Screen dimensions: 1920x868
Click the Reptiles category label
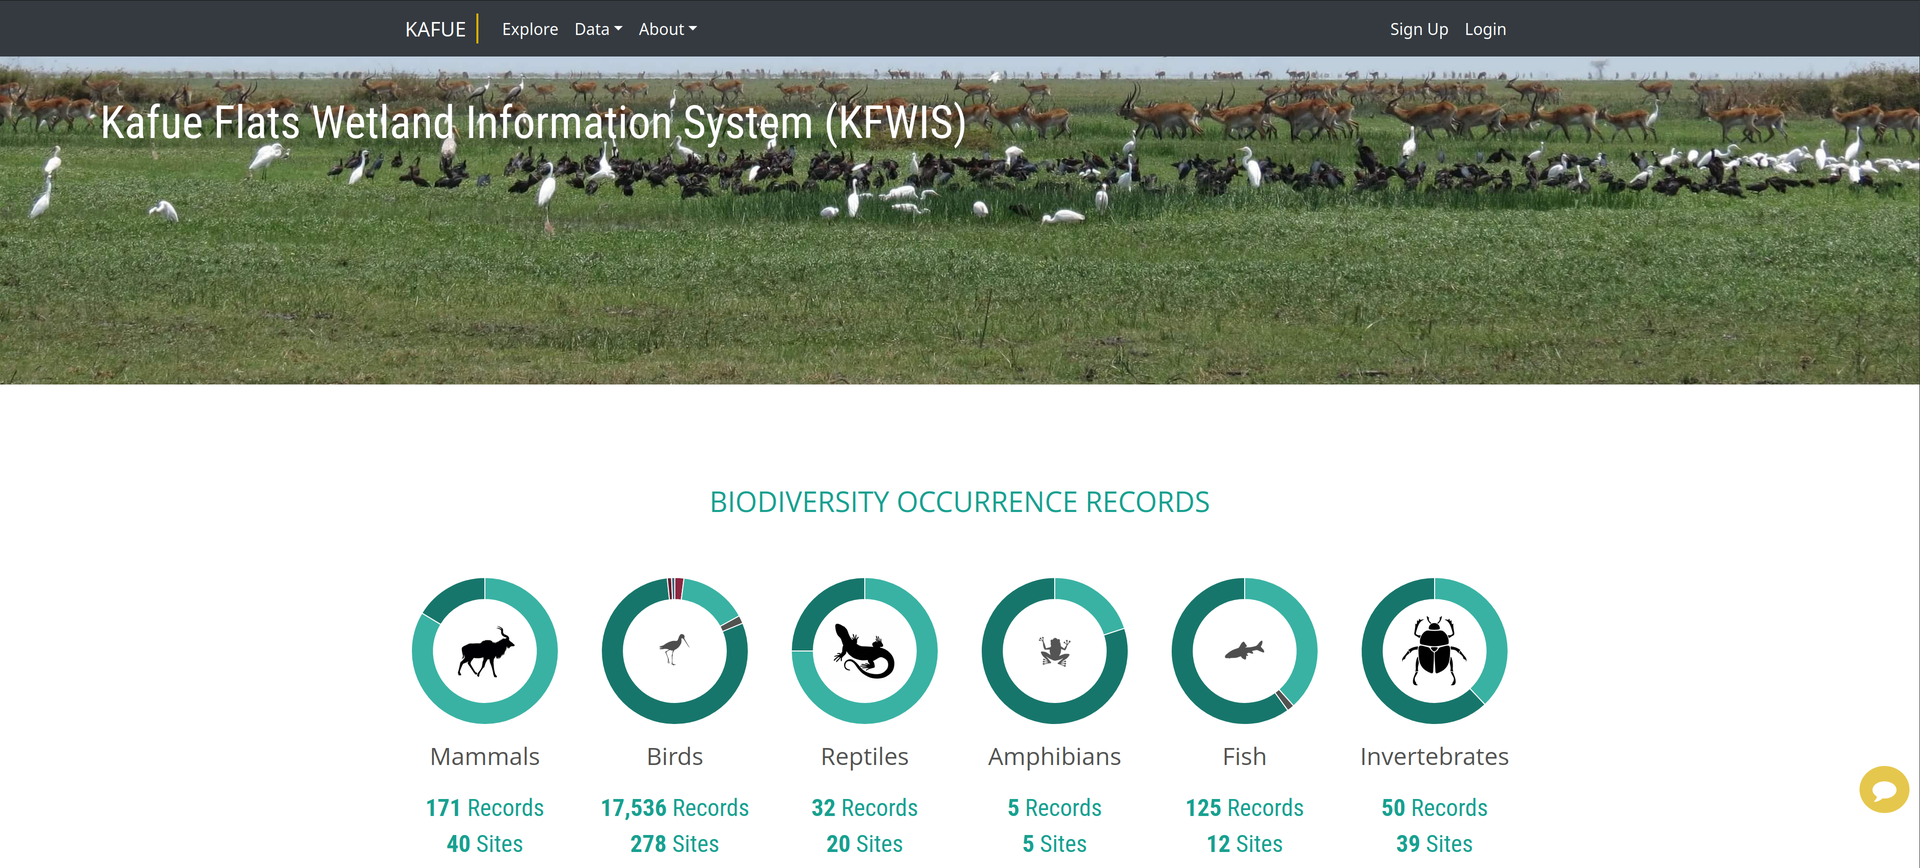[x=864, y=757]
